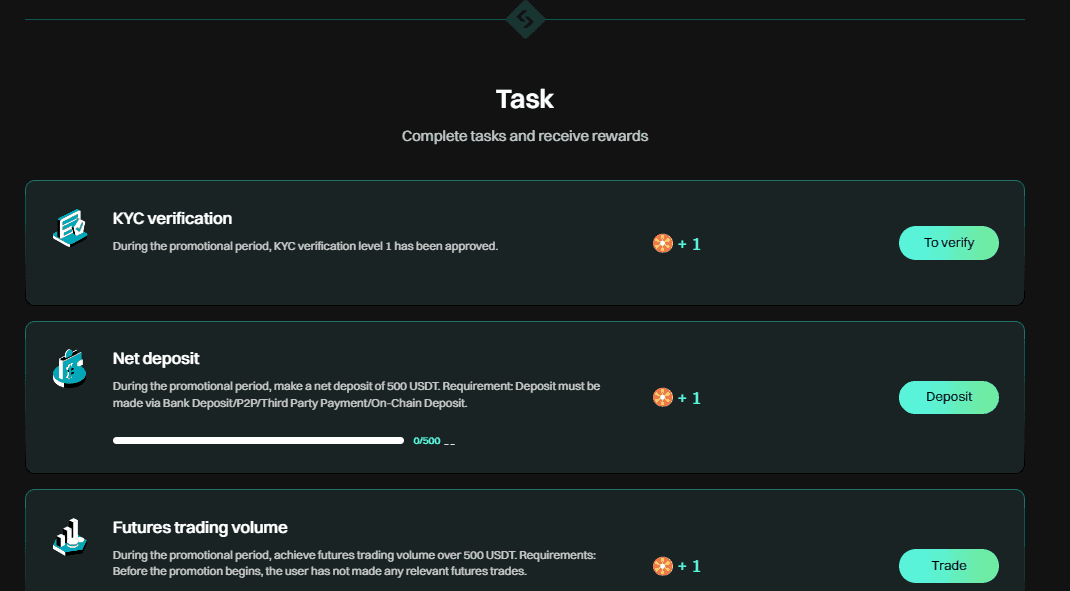Click the Task section heading
The width and height of the screenshot is (1070, 591).
[x=525, y=99]
